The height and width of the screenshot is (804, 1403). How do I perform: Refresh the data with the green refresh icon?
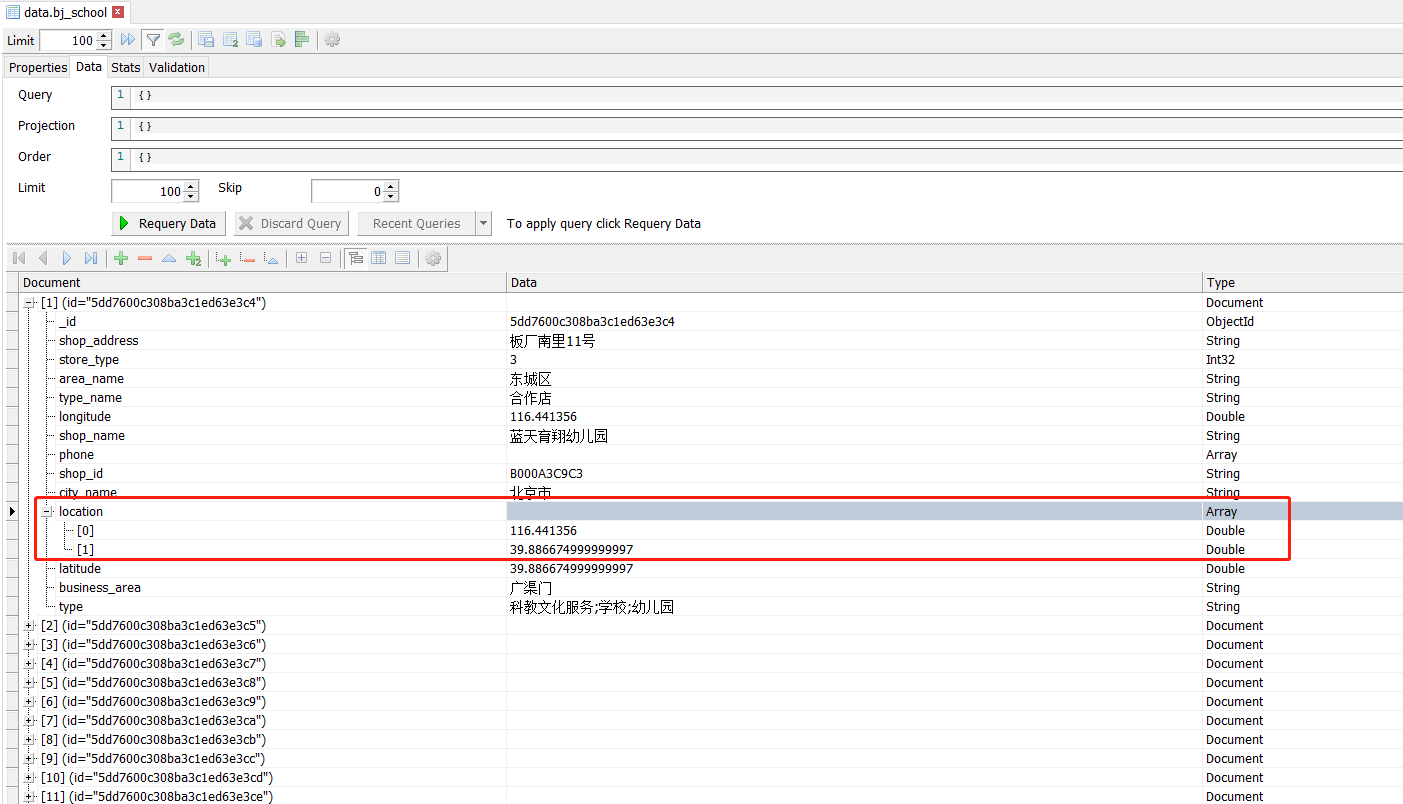click(176, 40)
